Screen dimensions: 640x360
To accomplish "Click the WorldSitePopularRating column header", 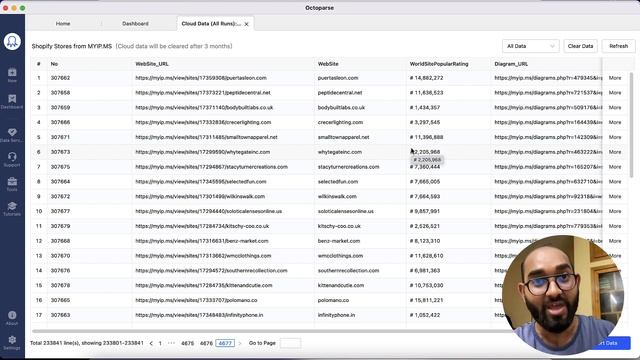I will click(439, 64).
